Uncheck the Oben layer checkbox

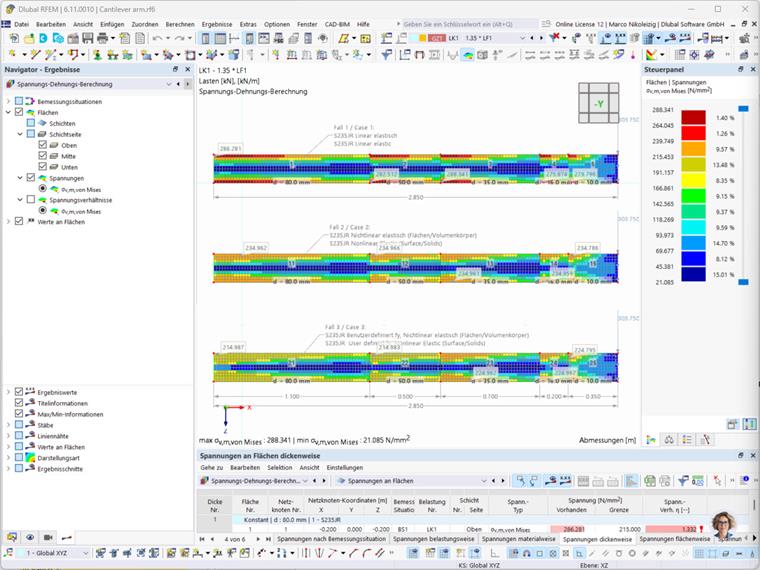(42, 145)
